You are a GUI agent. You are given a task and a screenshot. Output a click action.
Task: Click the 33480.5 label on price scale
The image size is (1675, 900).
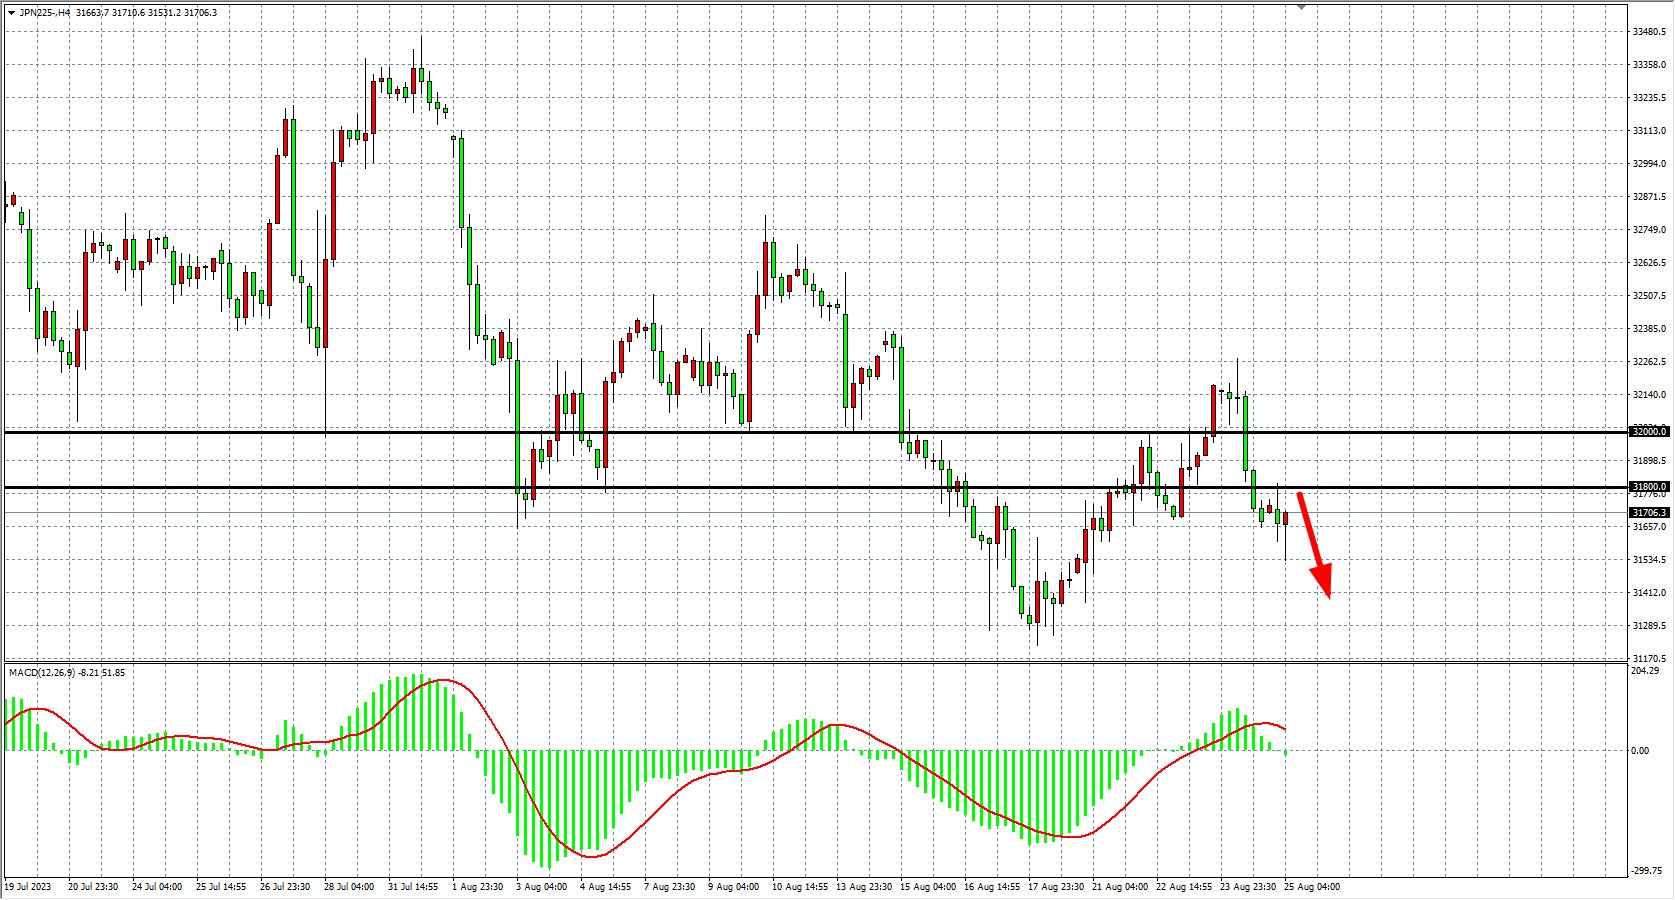click(x=1649, y=32)
